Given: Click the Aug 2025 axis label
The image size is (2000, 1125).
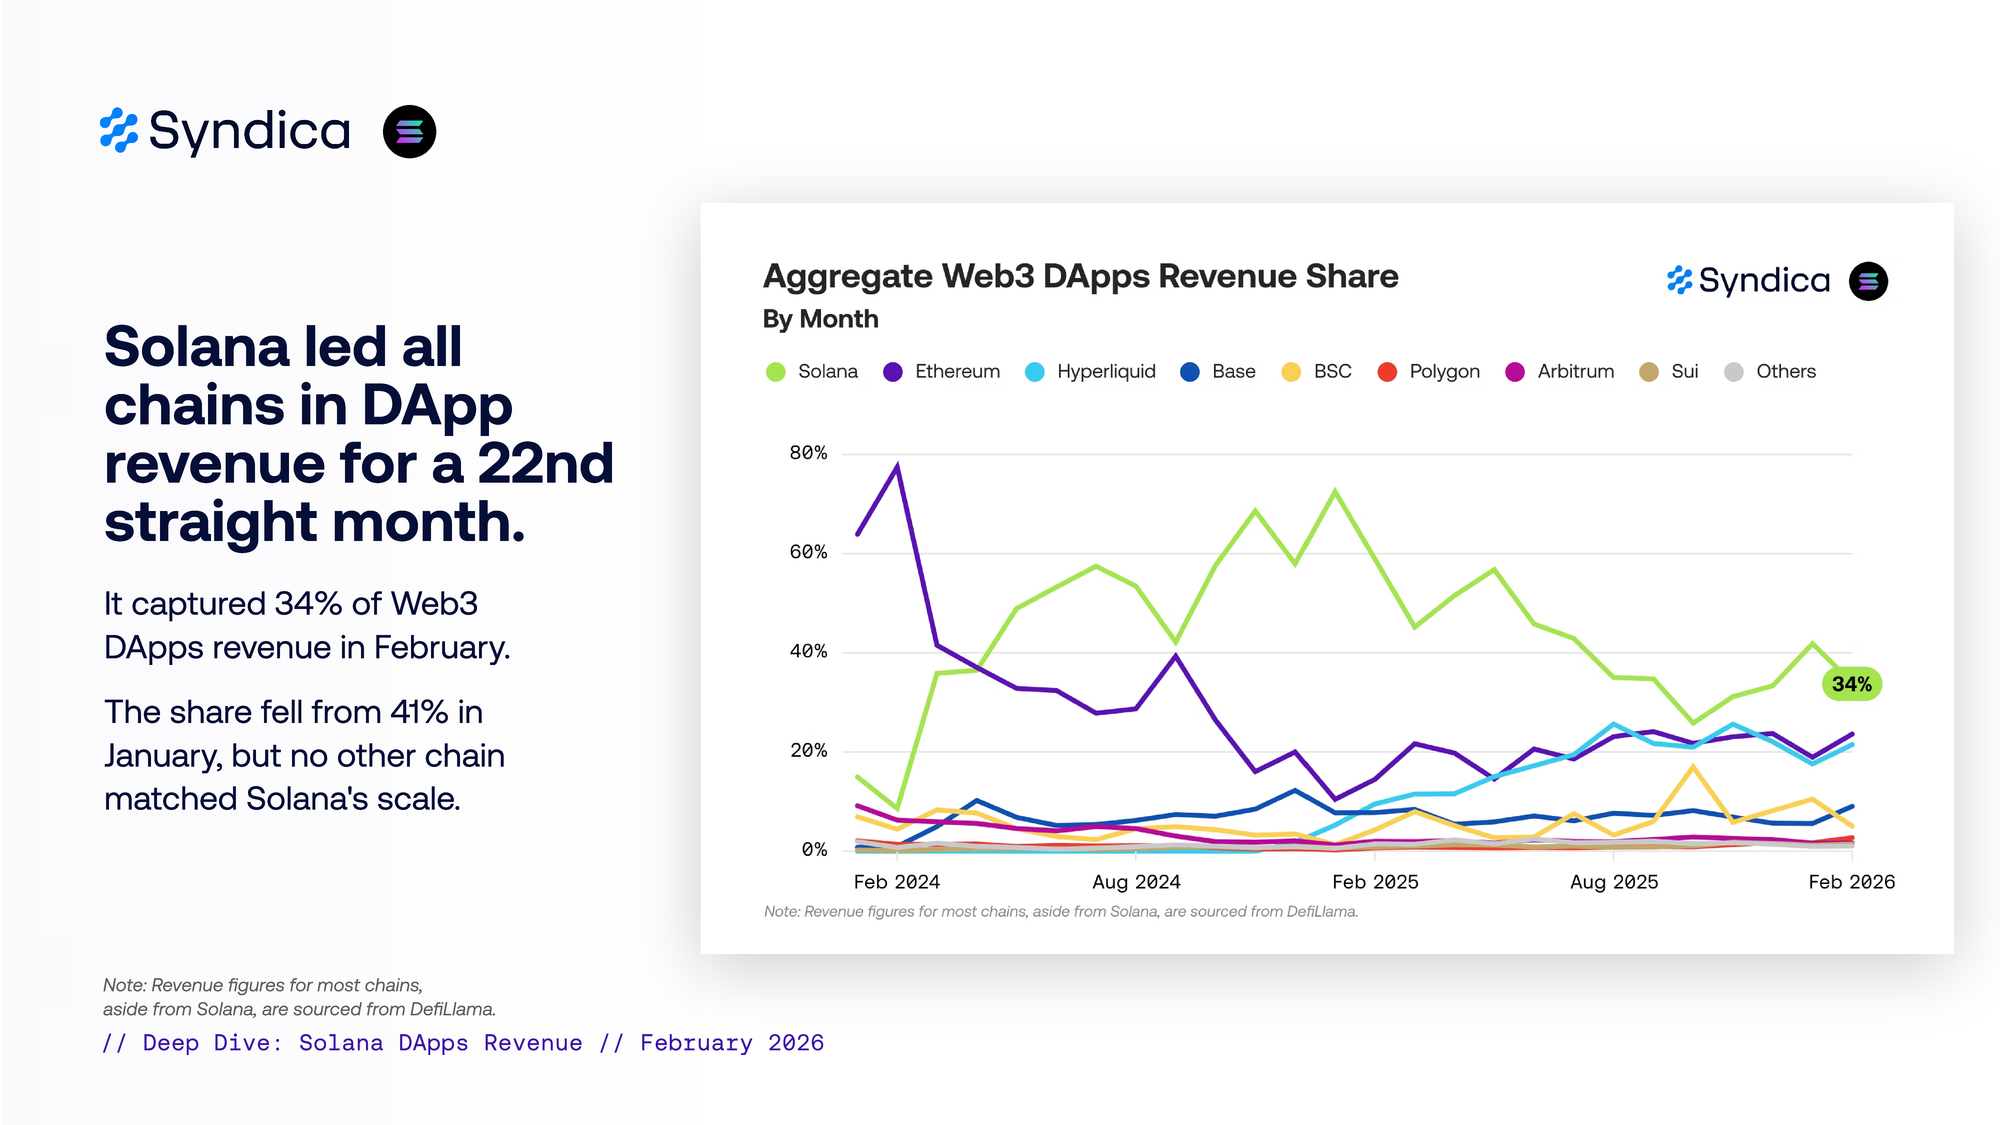Looking at the screenshot, I should (x=1614, y=882).
